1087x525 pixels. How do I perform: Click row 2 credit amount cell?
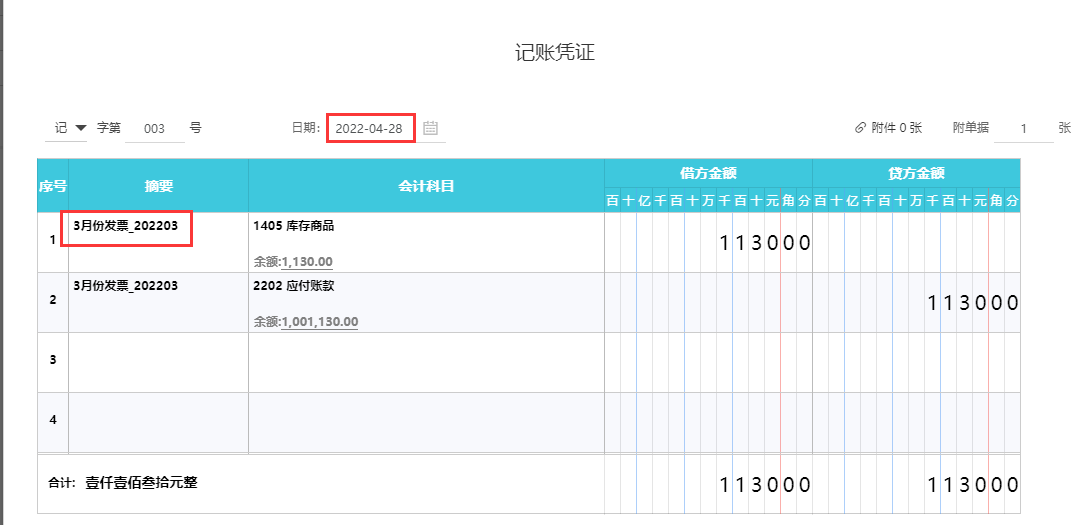coord(916,302)
